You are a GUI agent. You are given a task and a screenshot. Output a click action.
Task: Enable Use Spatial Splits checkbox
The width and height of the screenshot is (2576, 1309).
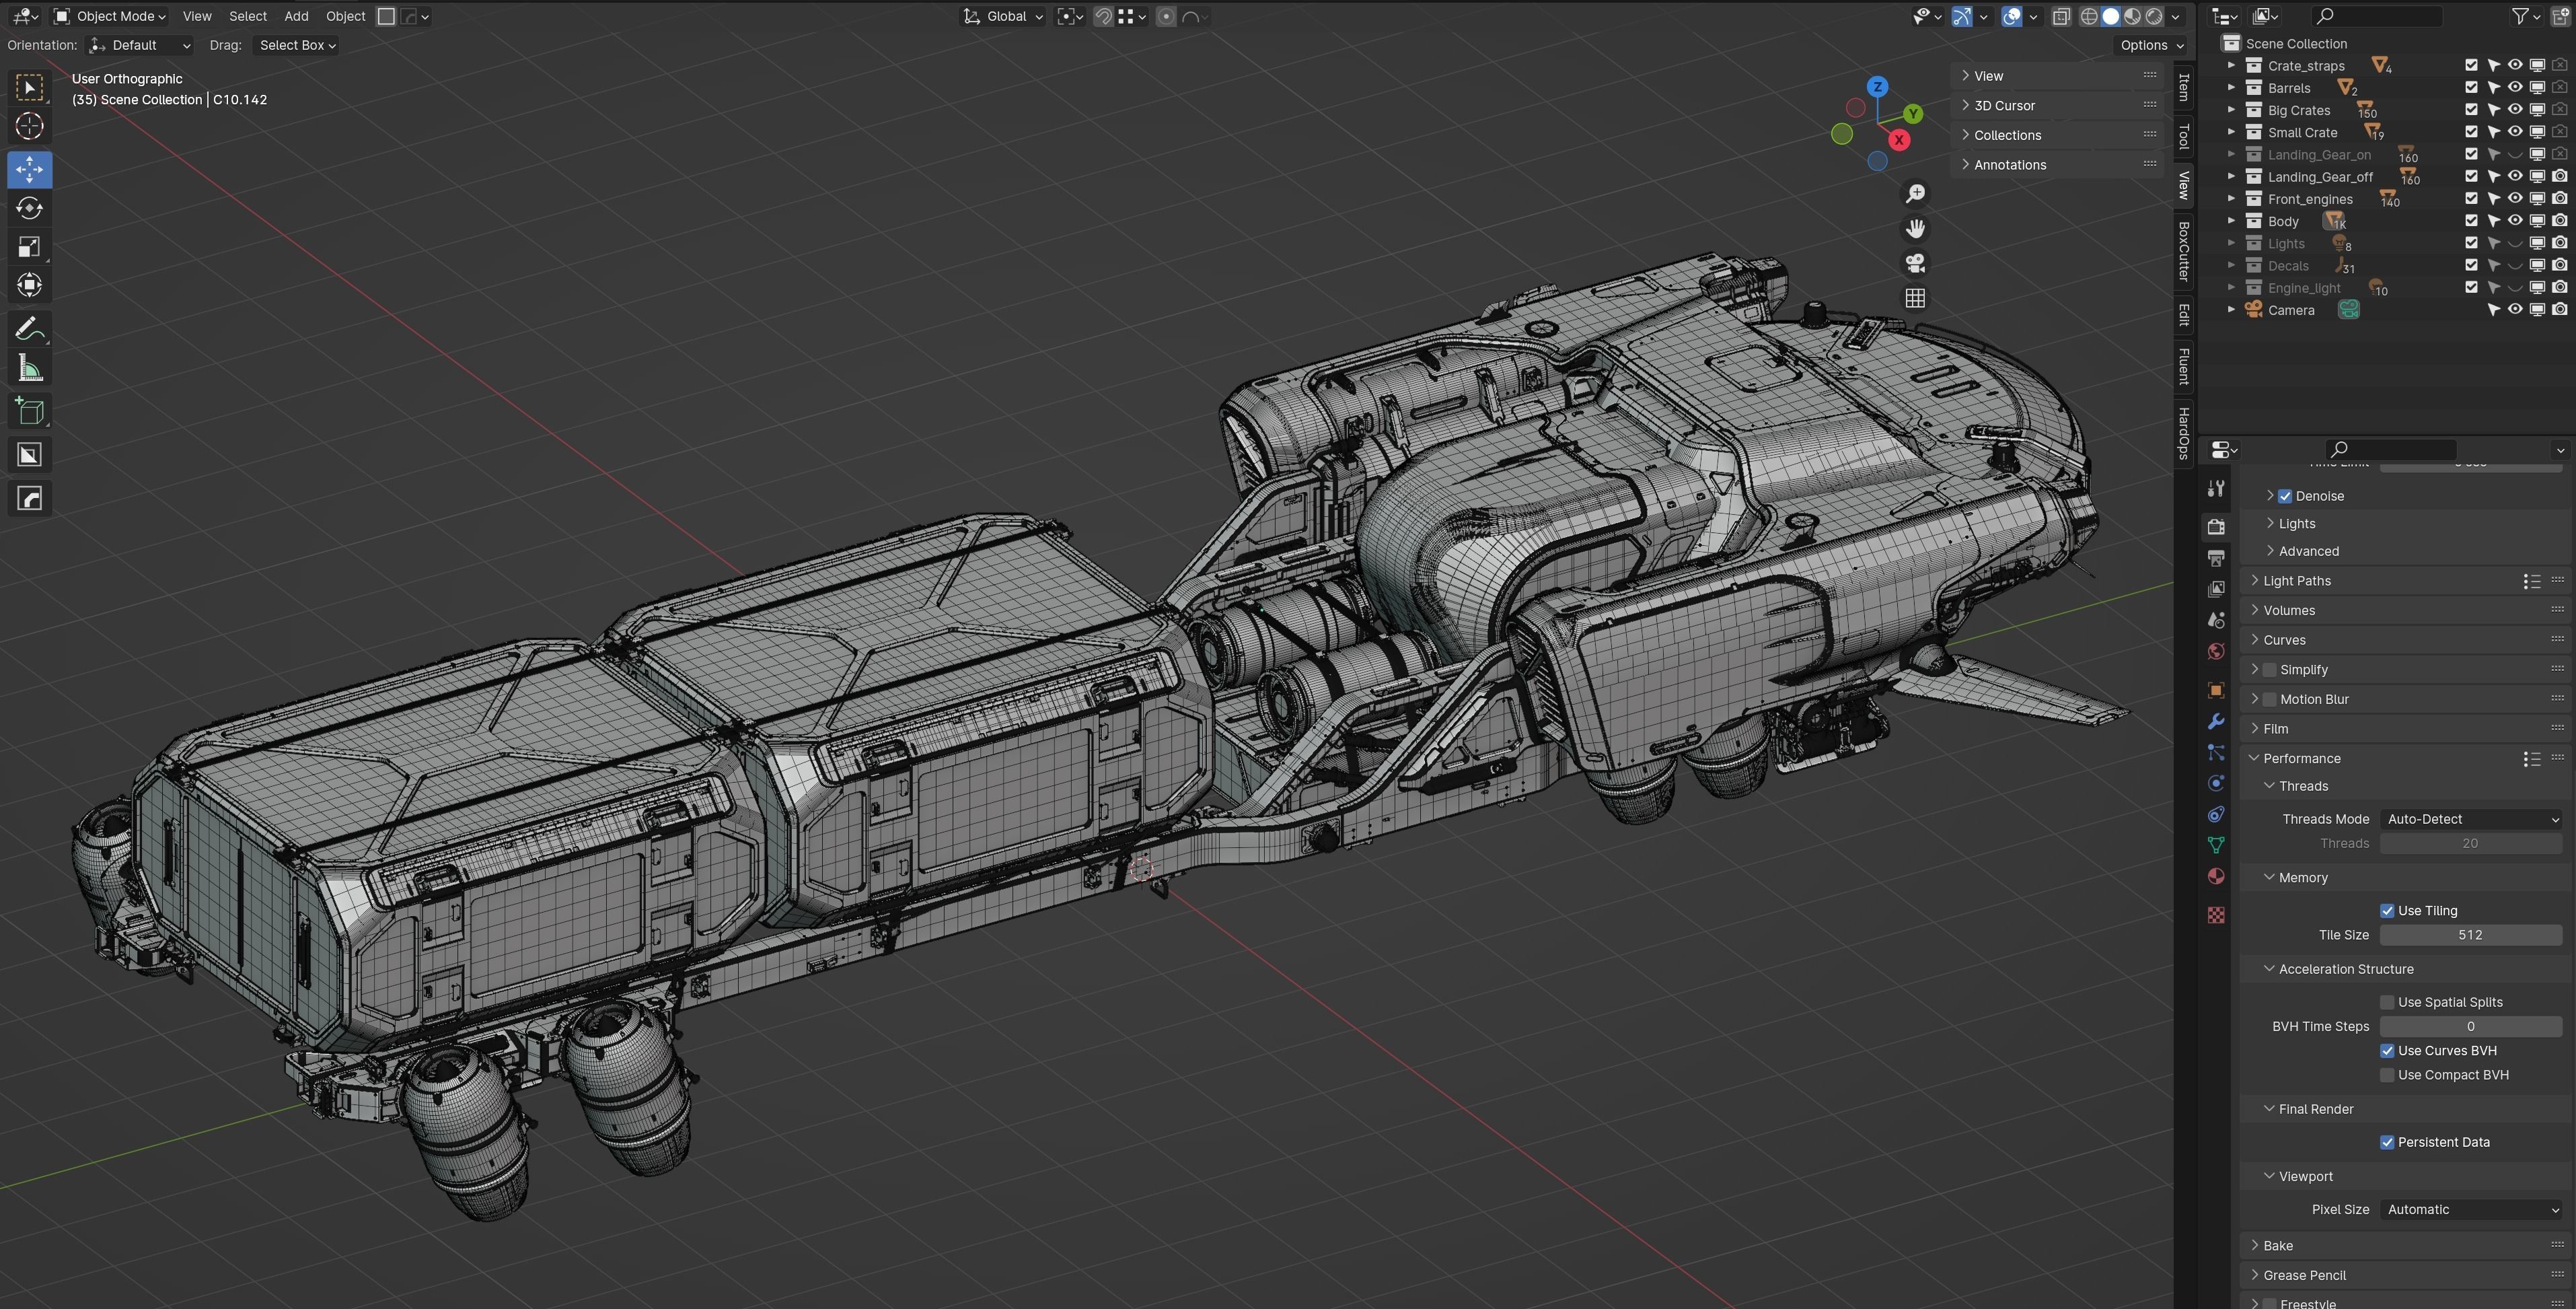[2387, 1002]
